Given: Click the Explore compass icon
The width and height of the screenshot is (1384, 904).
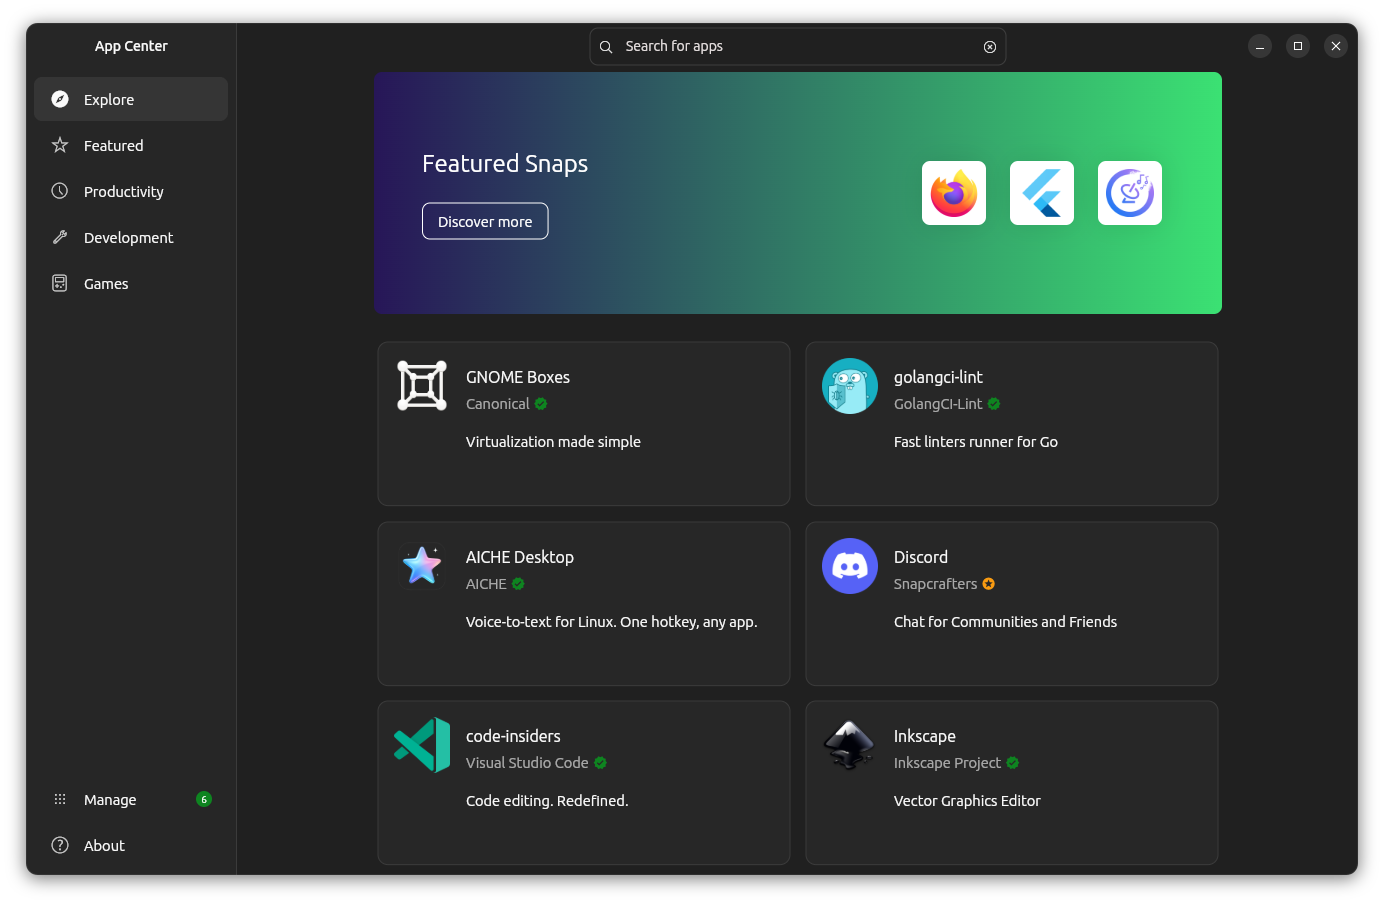Looking at the screenshot, I should click(60, 99).
